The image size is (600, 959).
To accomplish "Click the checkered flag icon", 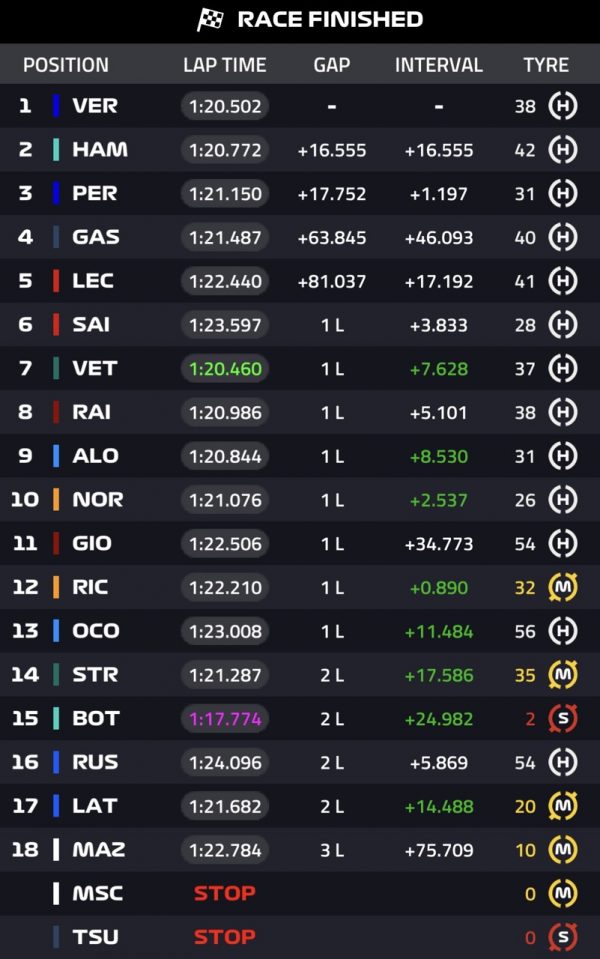I will [x=210, y=20].
